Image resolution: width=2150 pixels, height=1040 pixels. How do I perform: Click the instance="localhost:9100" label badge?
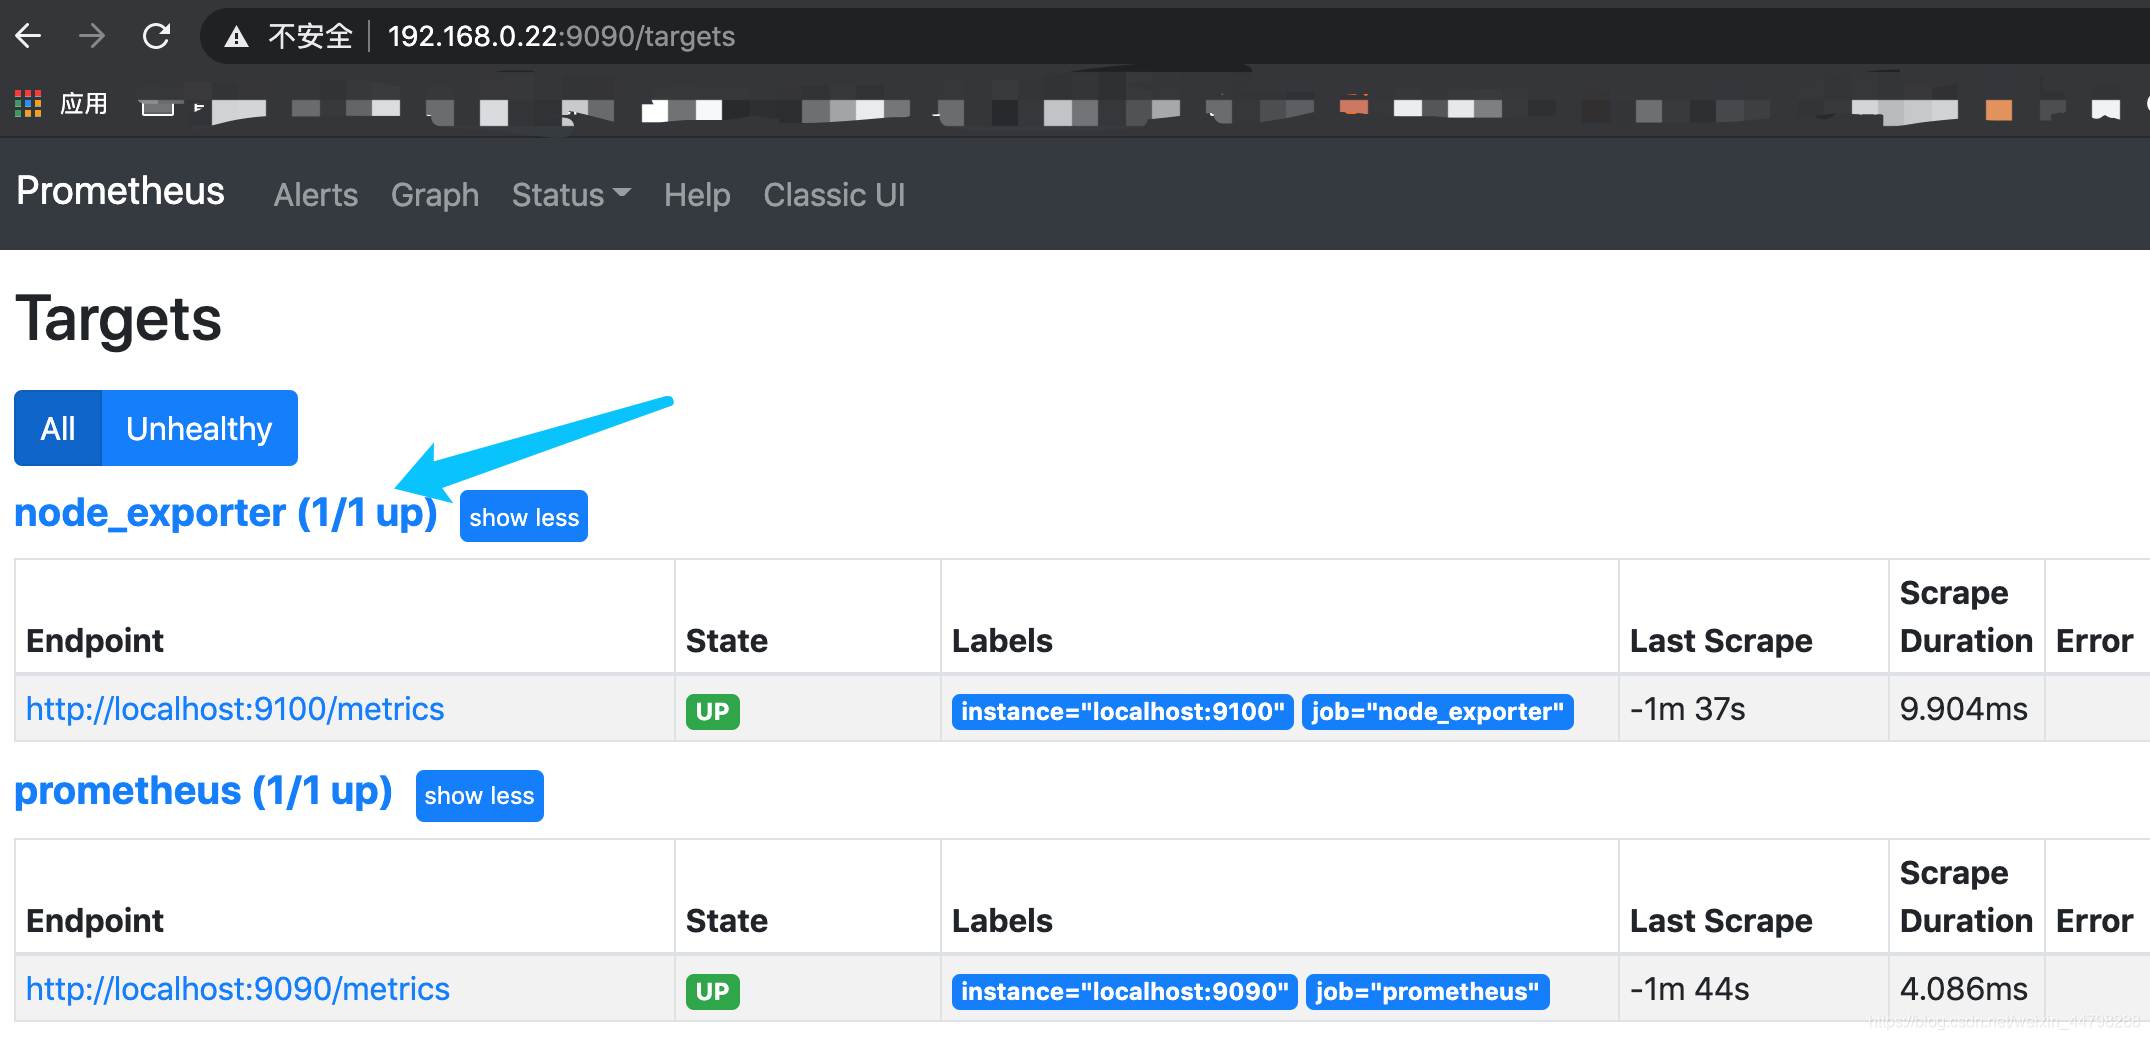(x=1123, y=711)
